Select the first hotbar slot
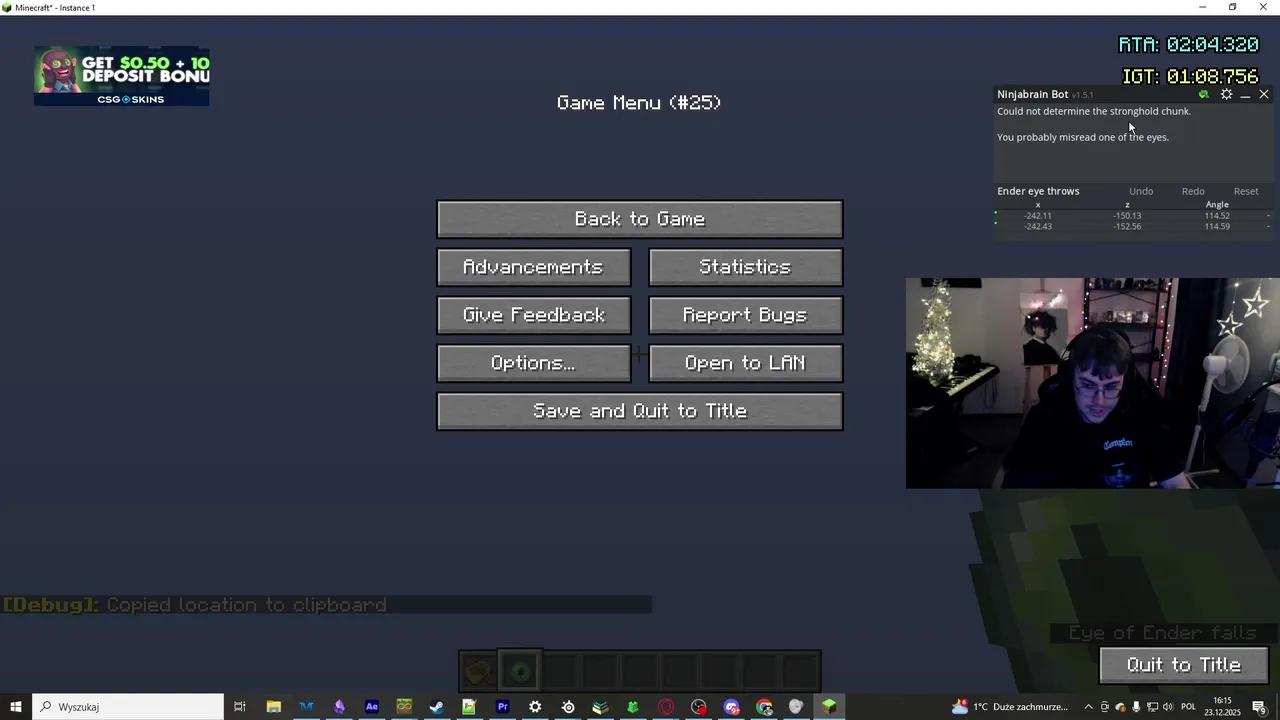The height and width of the screenshot is (720, 1280). (480, 671)
